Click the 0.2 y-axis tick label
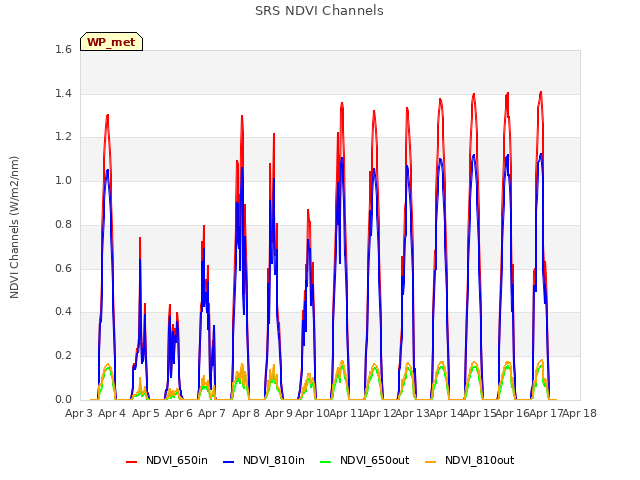This screenshot has width=640, height=480. [63, 356]
